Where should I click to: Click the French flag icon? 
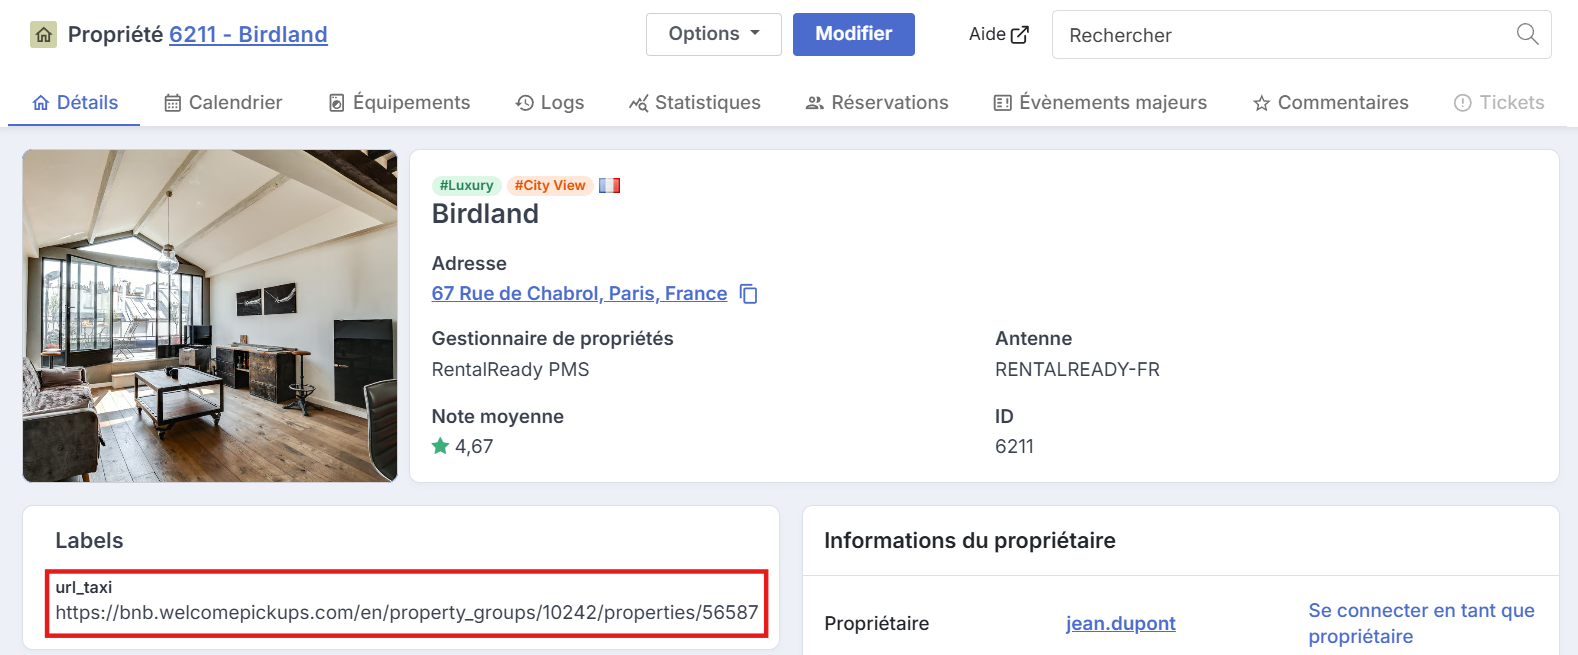[609, 185]
